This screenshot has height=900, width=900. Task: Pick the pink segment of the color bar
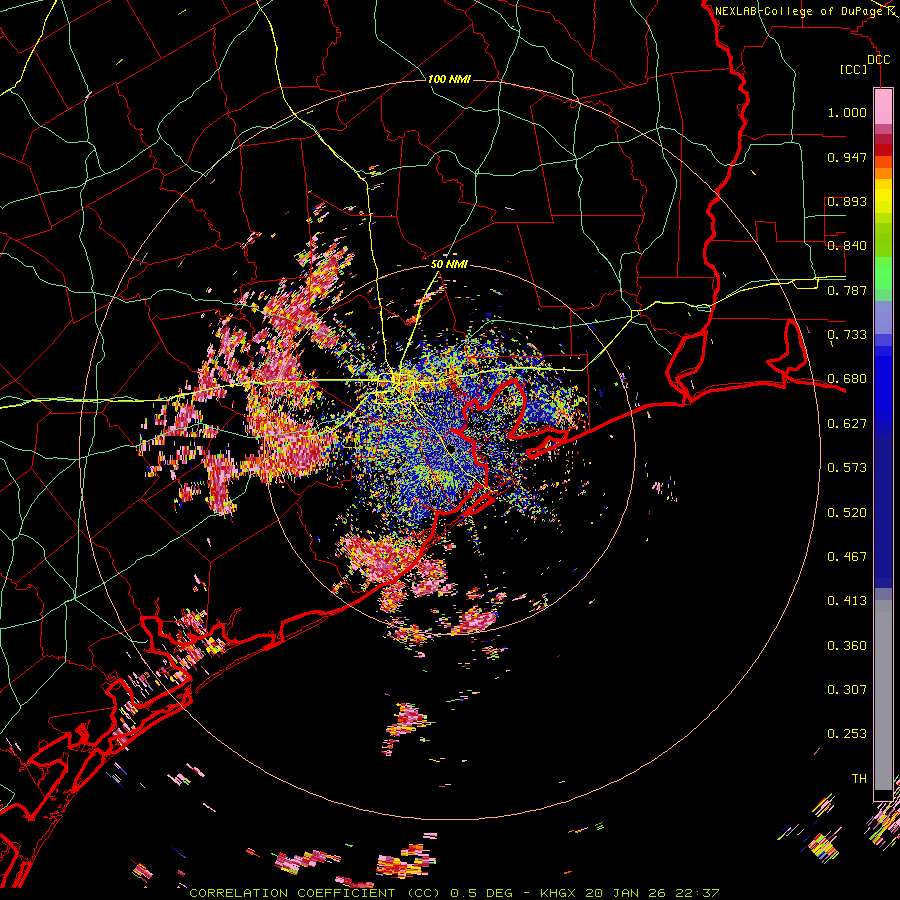[883, 106]
